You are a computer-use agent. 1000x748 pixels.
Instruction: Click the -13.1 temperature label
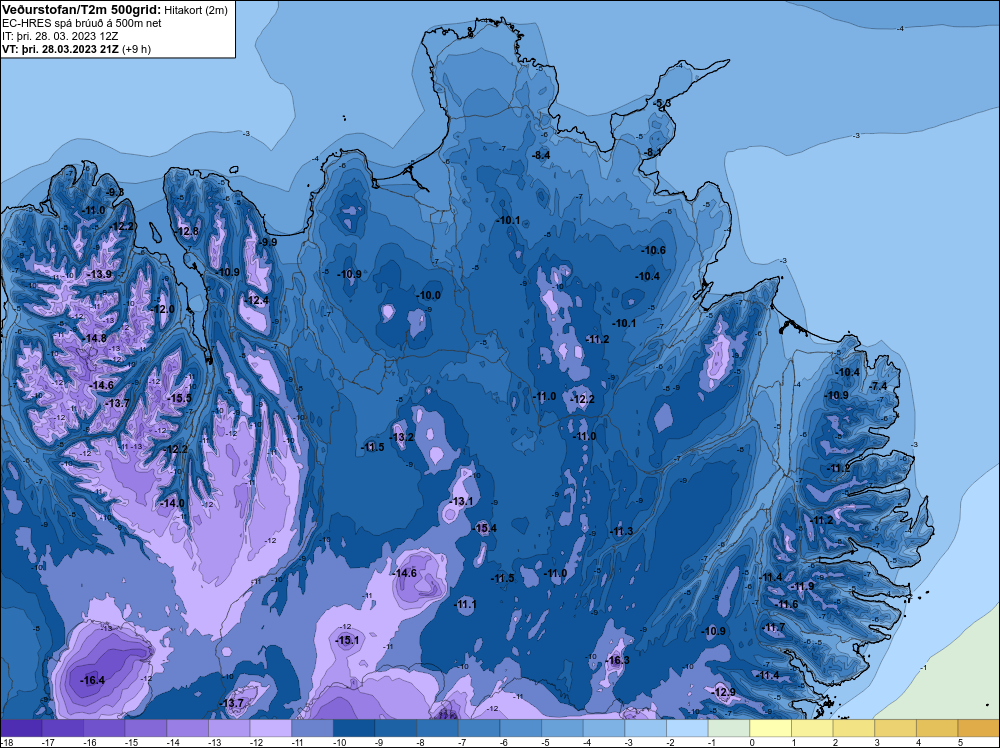[461, 501]
